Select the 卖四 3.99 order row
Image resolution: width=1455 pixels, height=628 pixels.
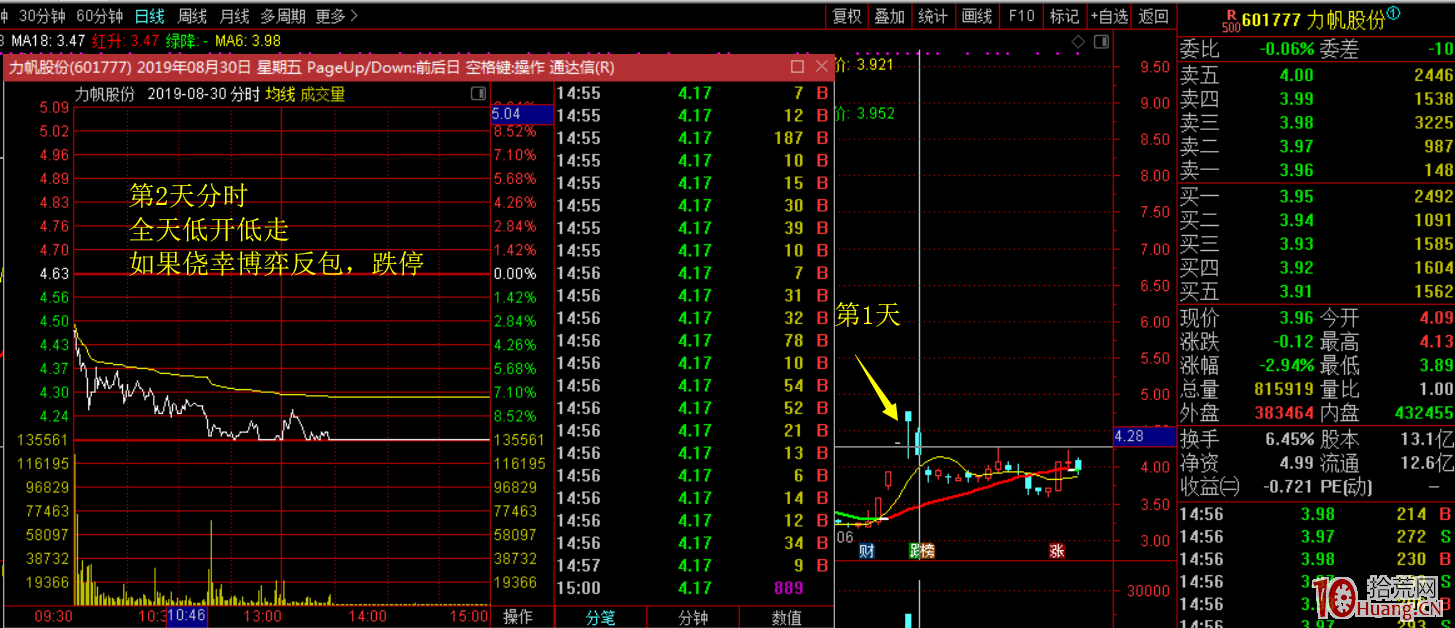(x=1316, y=99)
